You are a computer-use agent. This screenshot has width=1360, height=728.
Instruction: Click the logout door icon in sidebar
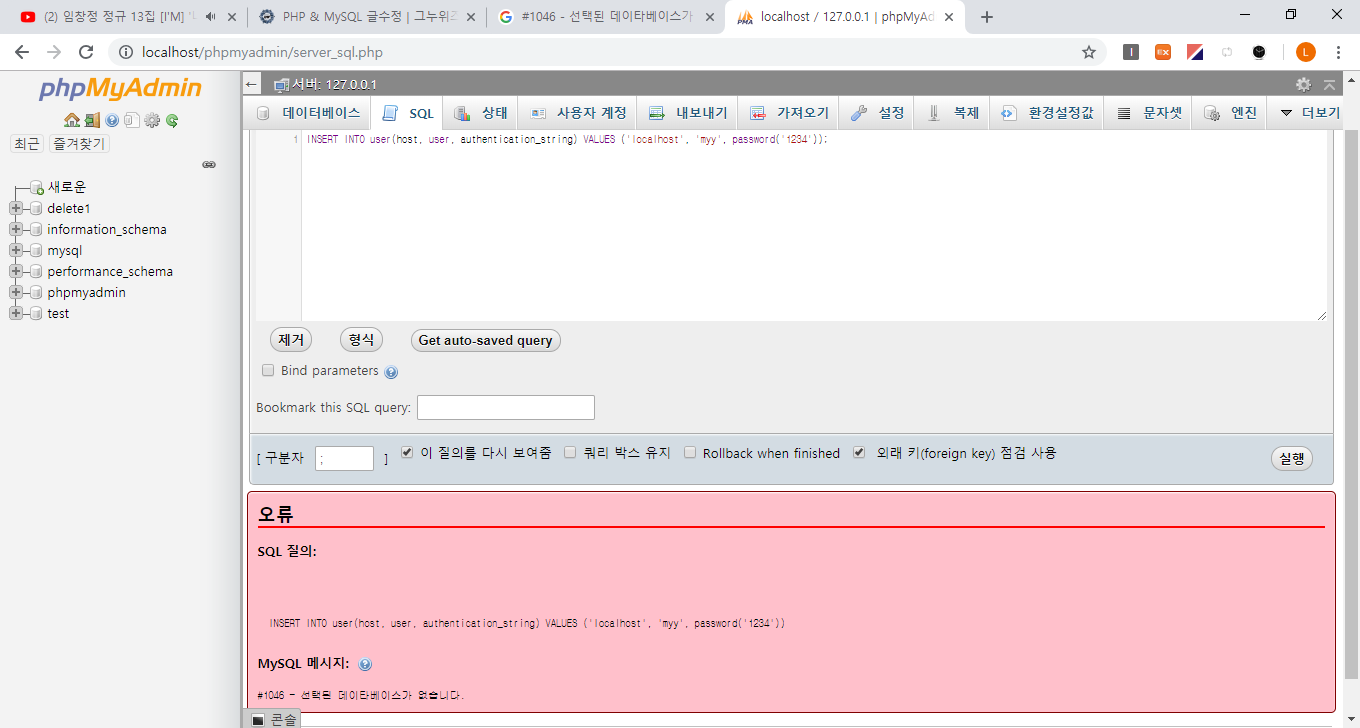coord(92,120)
